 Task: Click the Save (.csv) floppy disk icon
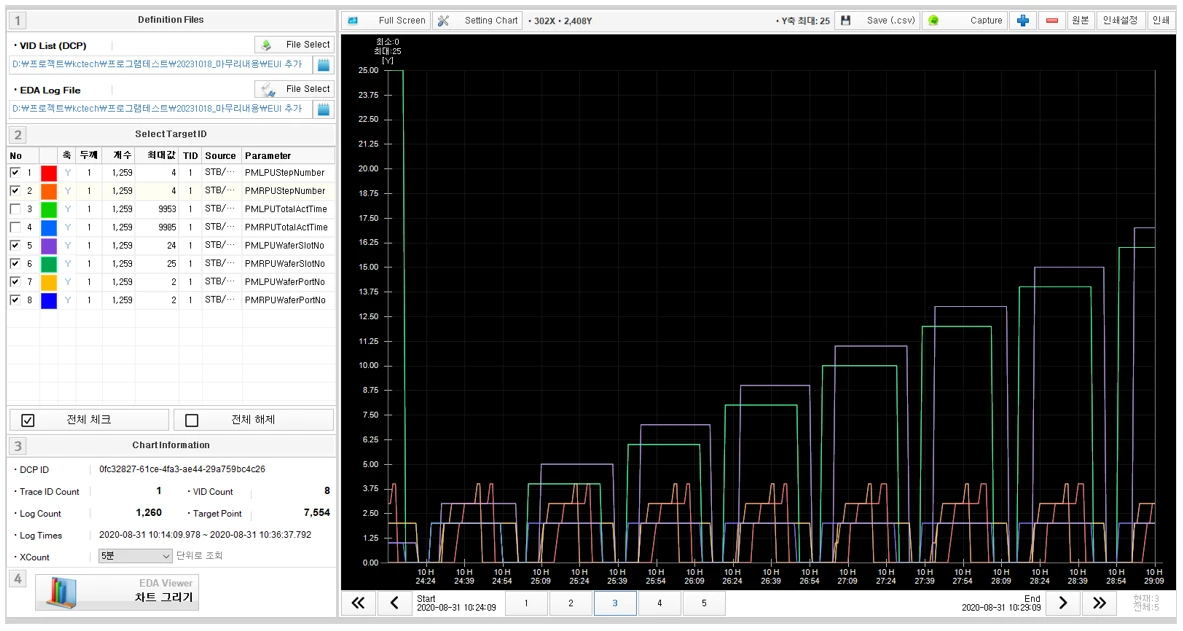tap(846, 20)
